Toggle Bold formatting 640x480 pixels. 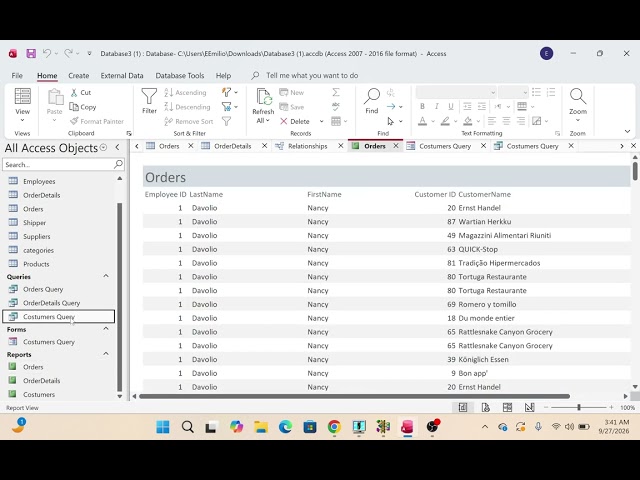[x=422, y=107]
